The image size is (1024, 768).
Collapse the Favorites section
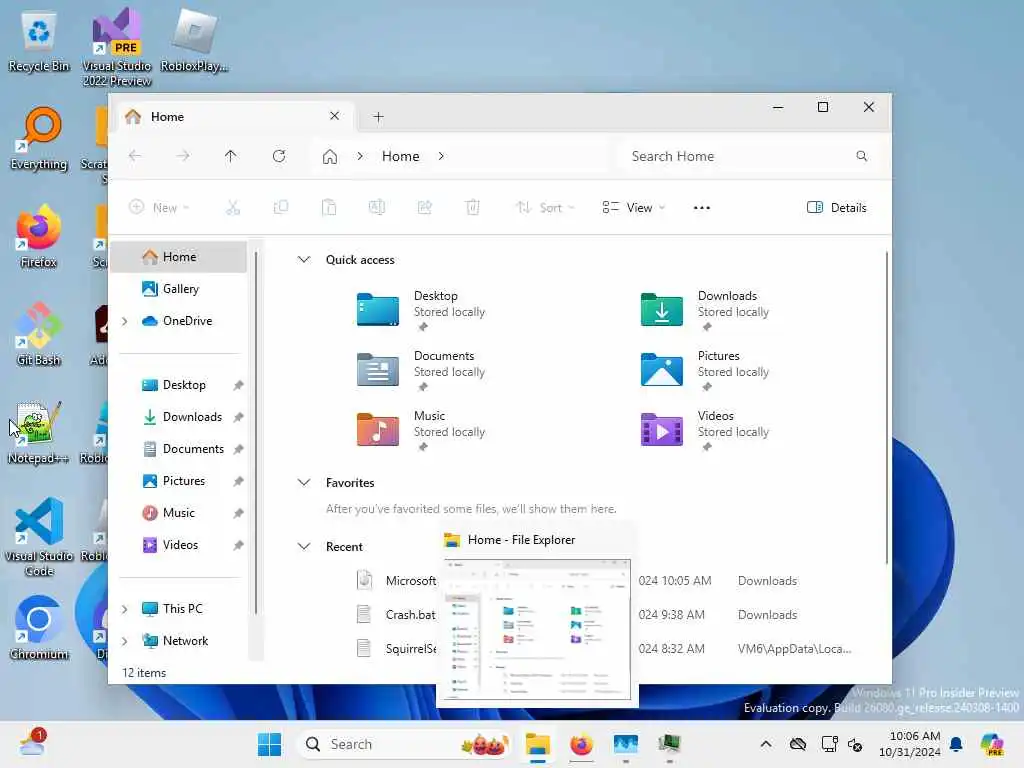click(x=304, y=483)
